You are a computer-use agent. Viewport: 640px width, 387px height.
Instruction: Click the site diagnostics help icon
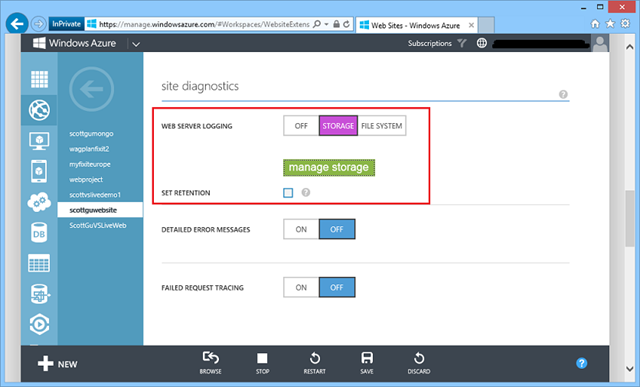click(563, 94)
